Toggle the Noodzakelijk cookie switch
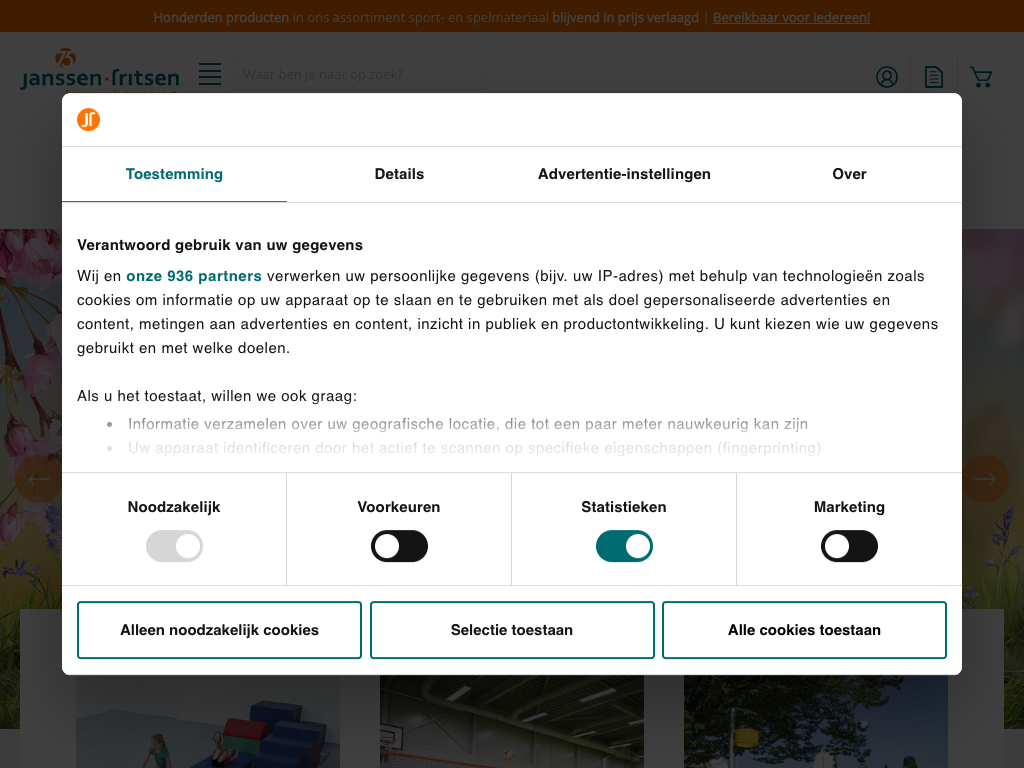Image resolution: width=1024 pixels, height=768 pixels. pyautogui.click(x=174, y=546)
